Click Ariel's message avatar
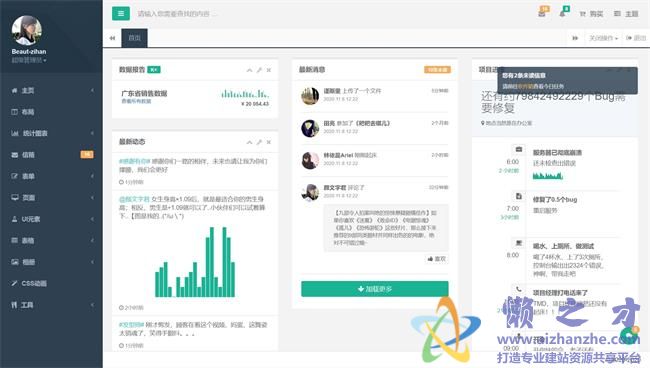The image size is (650, 368). pos(310,160)
